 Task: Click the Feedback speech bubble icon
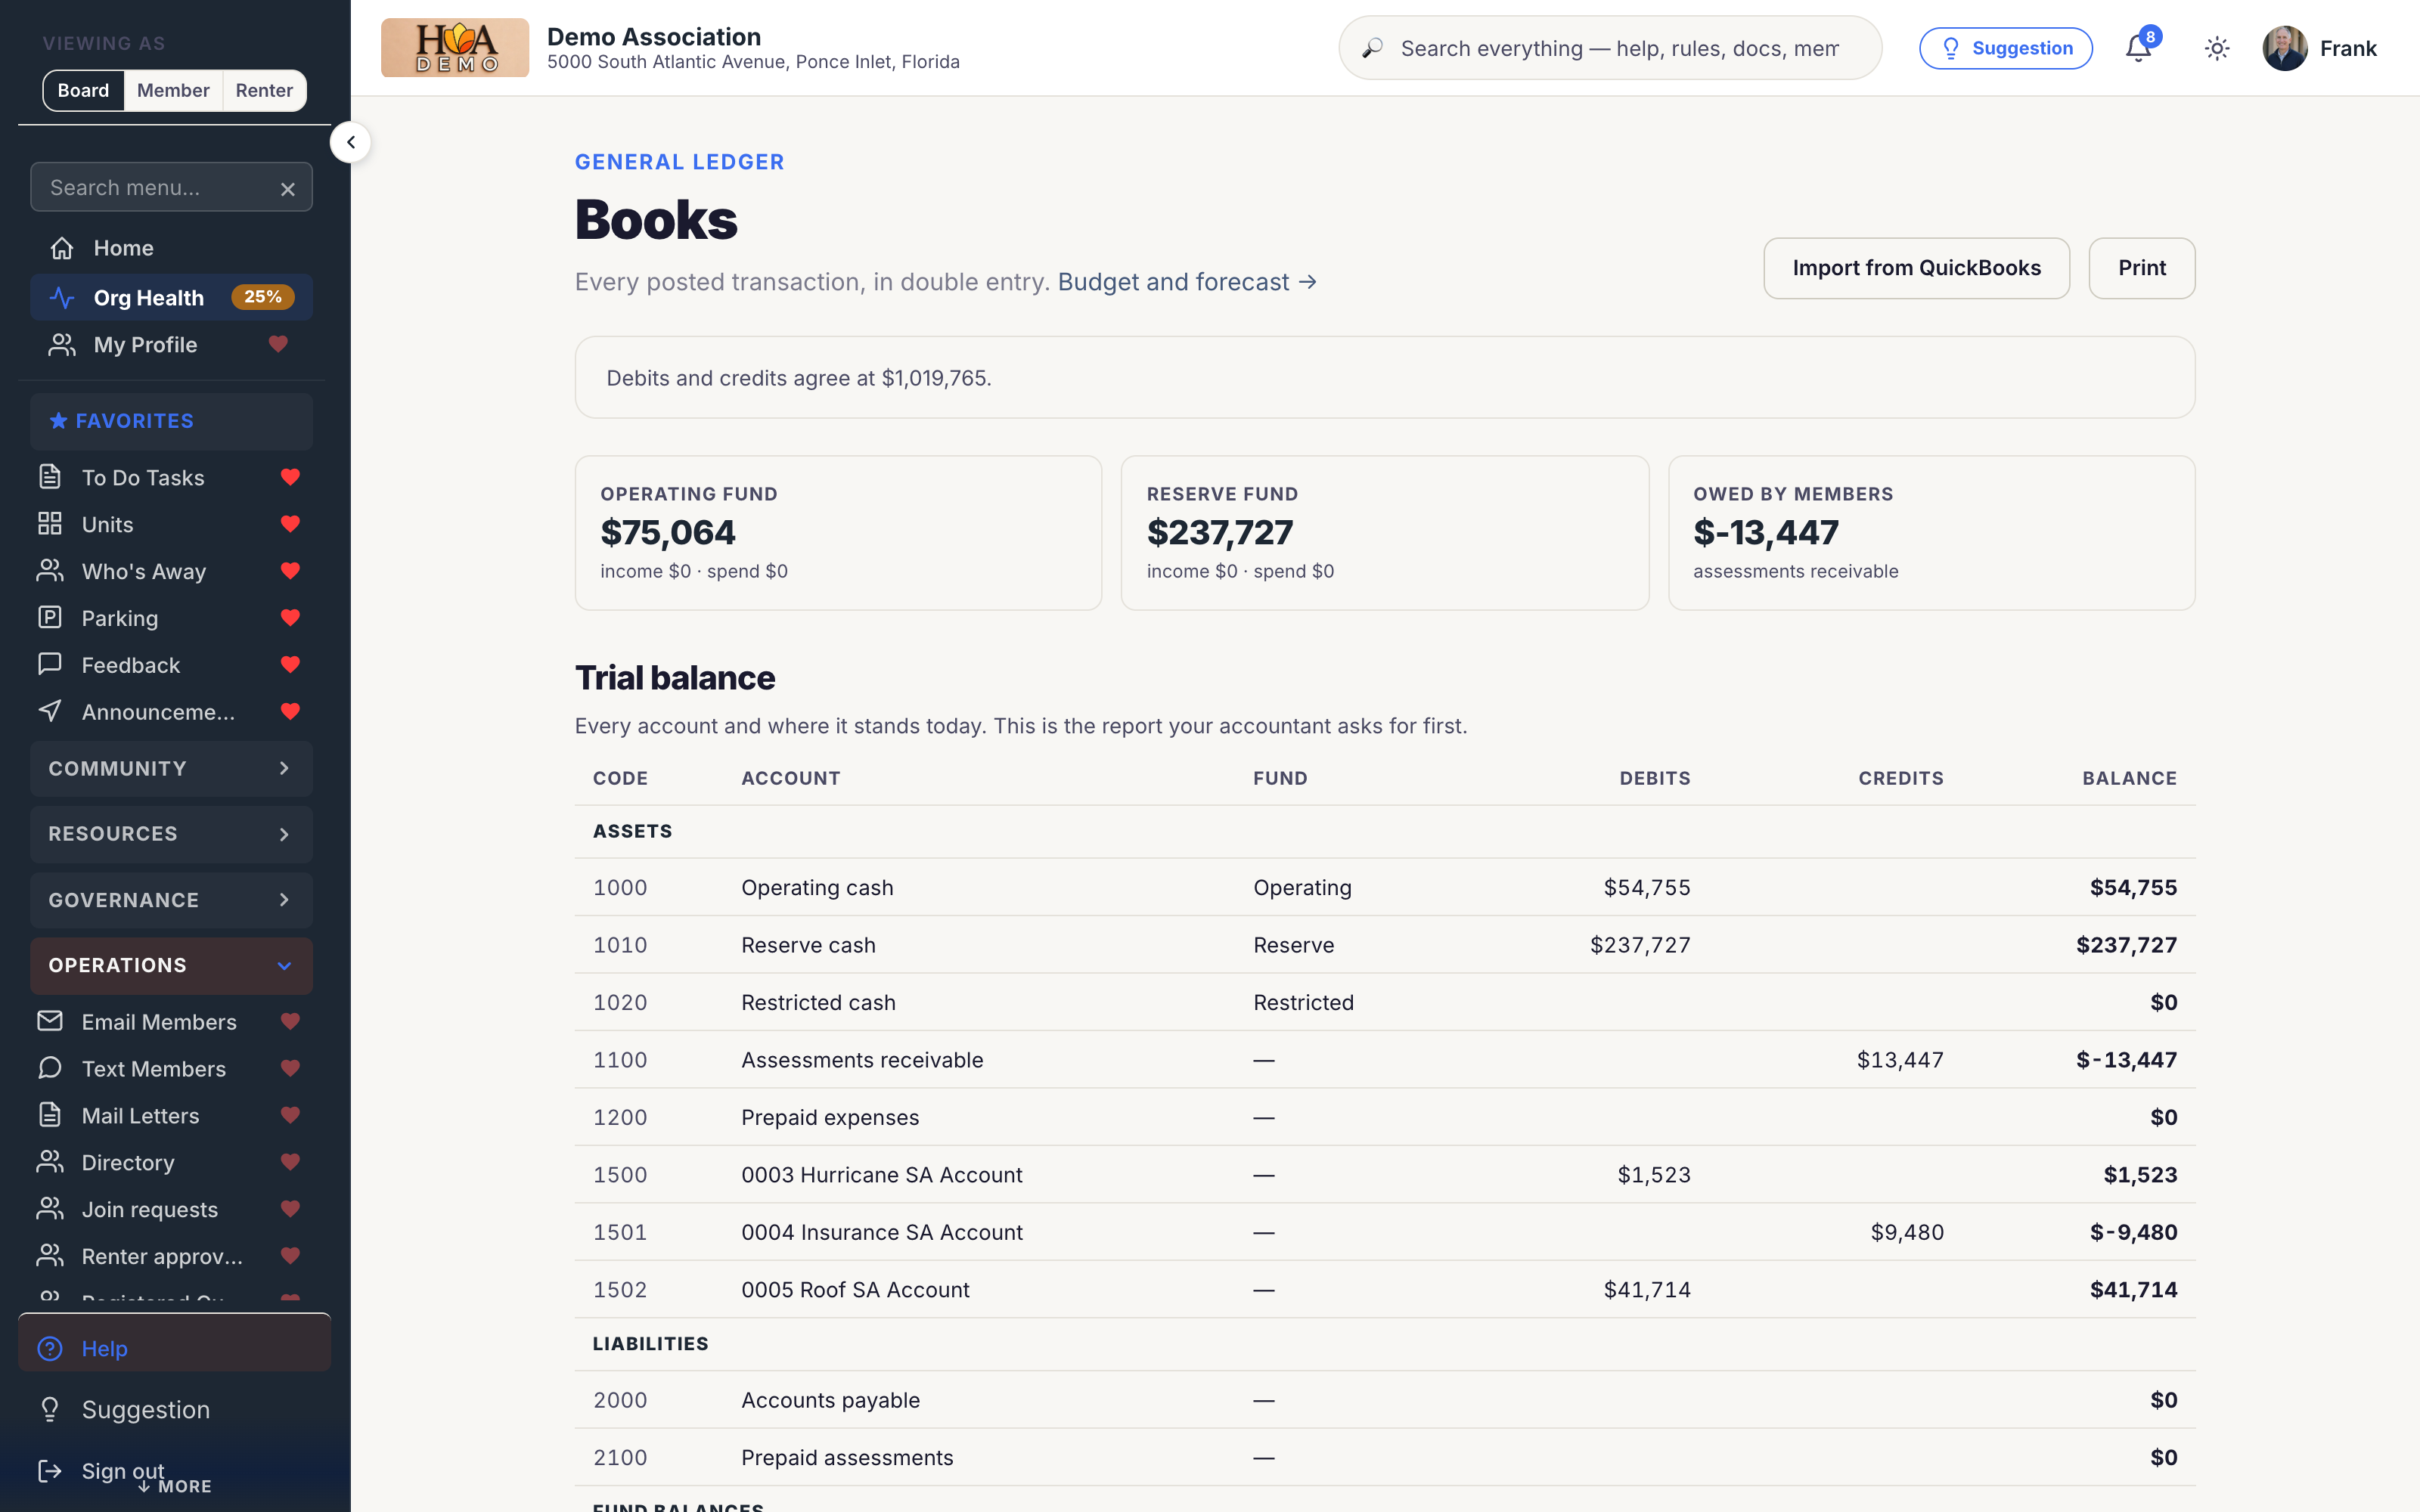(50, 665)
